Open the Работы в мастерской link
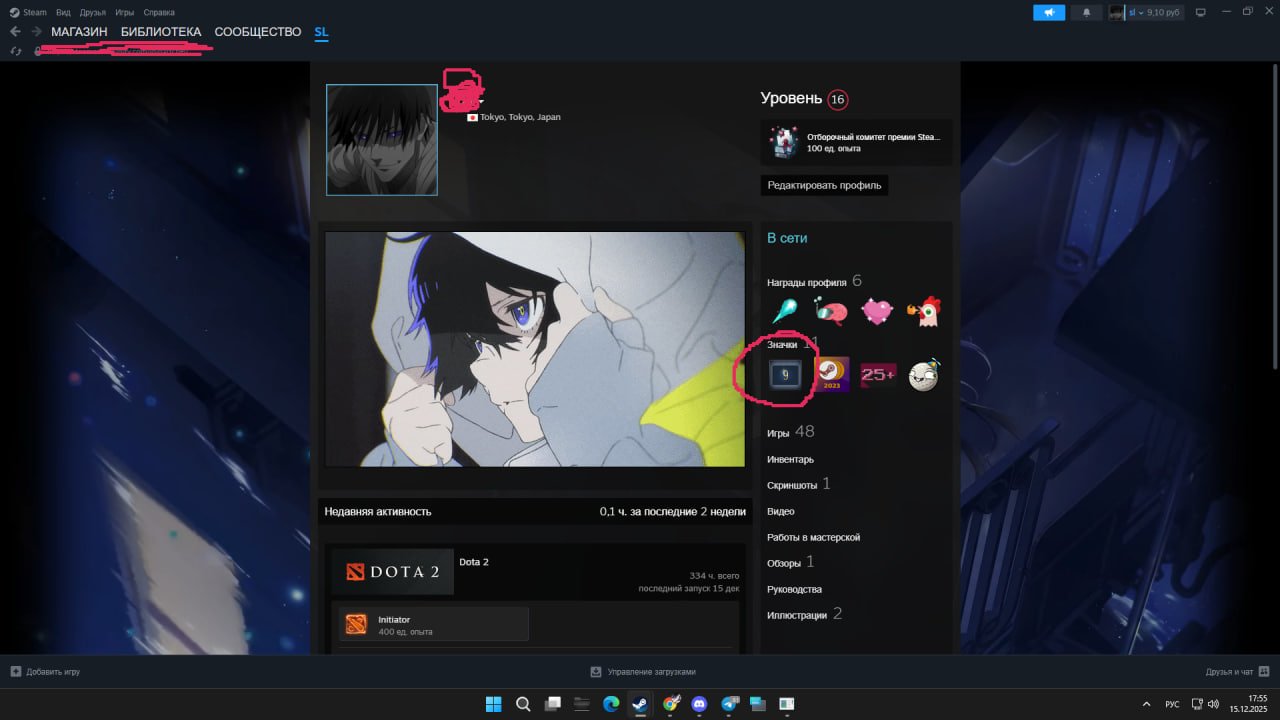 [813, 537]
